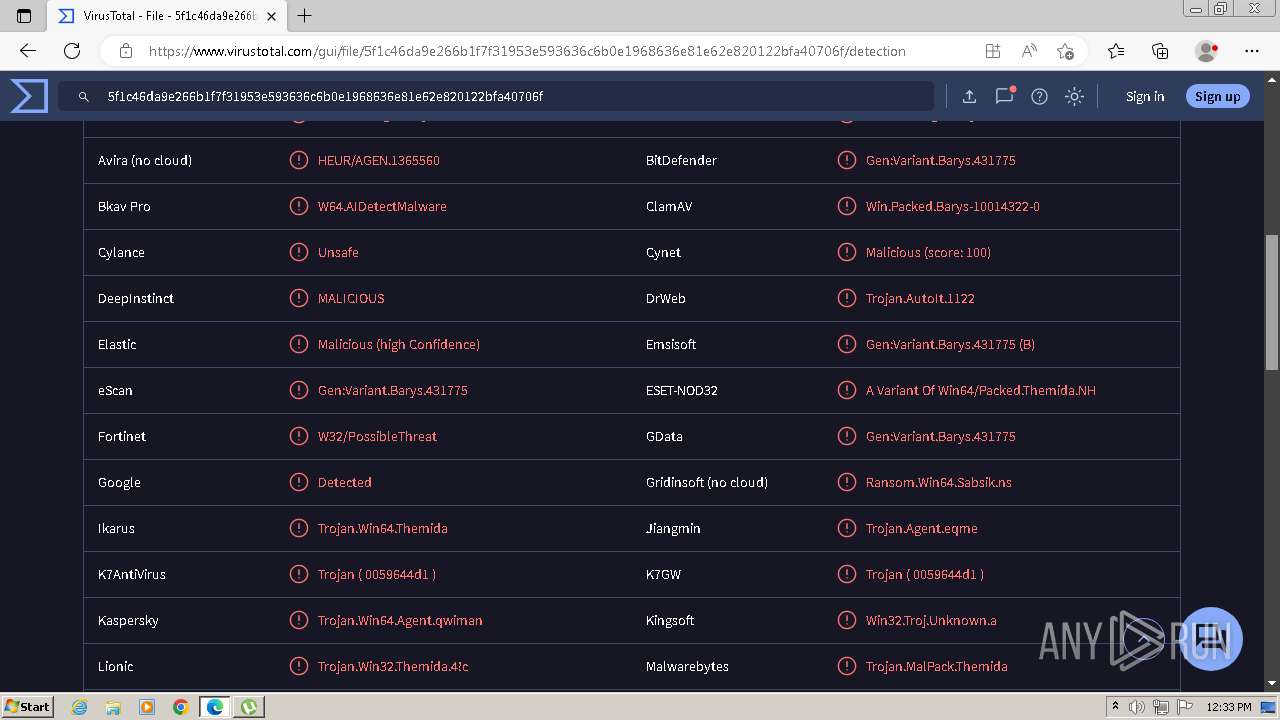Click Avira alert icon for HEUR/AGEN.1365560
Image resolution: width=1280 pixels, height=720 pixels.
(298, 160)
